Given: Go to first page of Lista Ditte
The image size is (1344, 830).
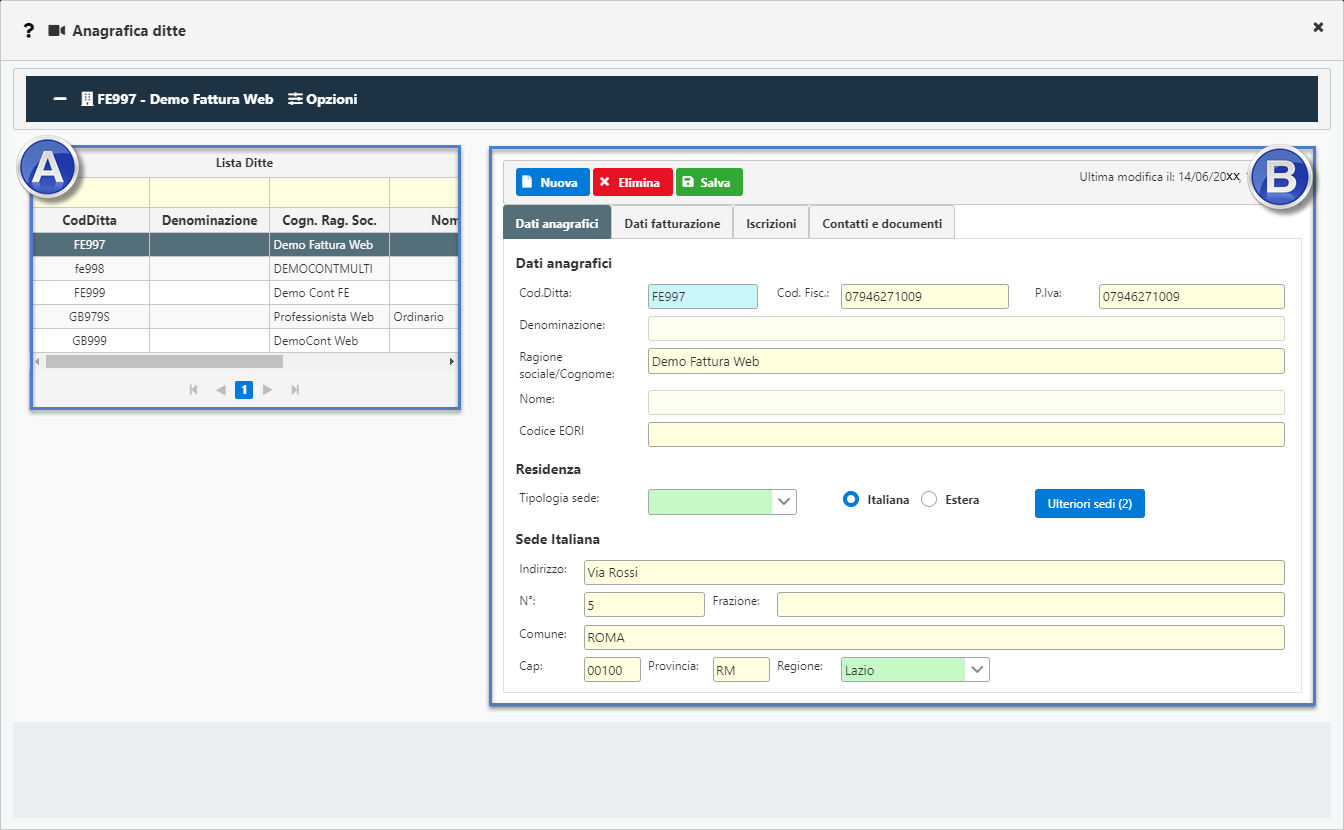Looking at the screenshot, I should point(193,390).
